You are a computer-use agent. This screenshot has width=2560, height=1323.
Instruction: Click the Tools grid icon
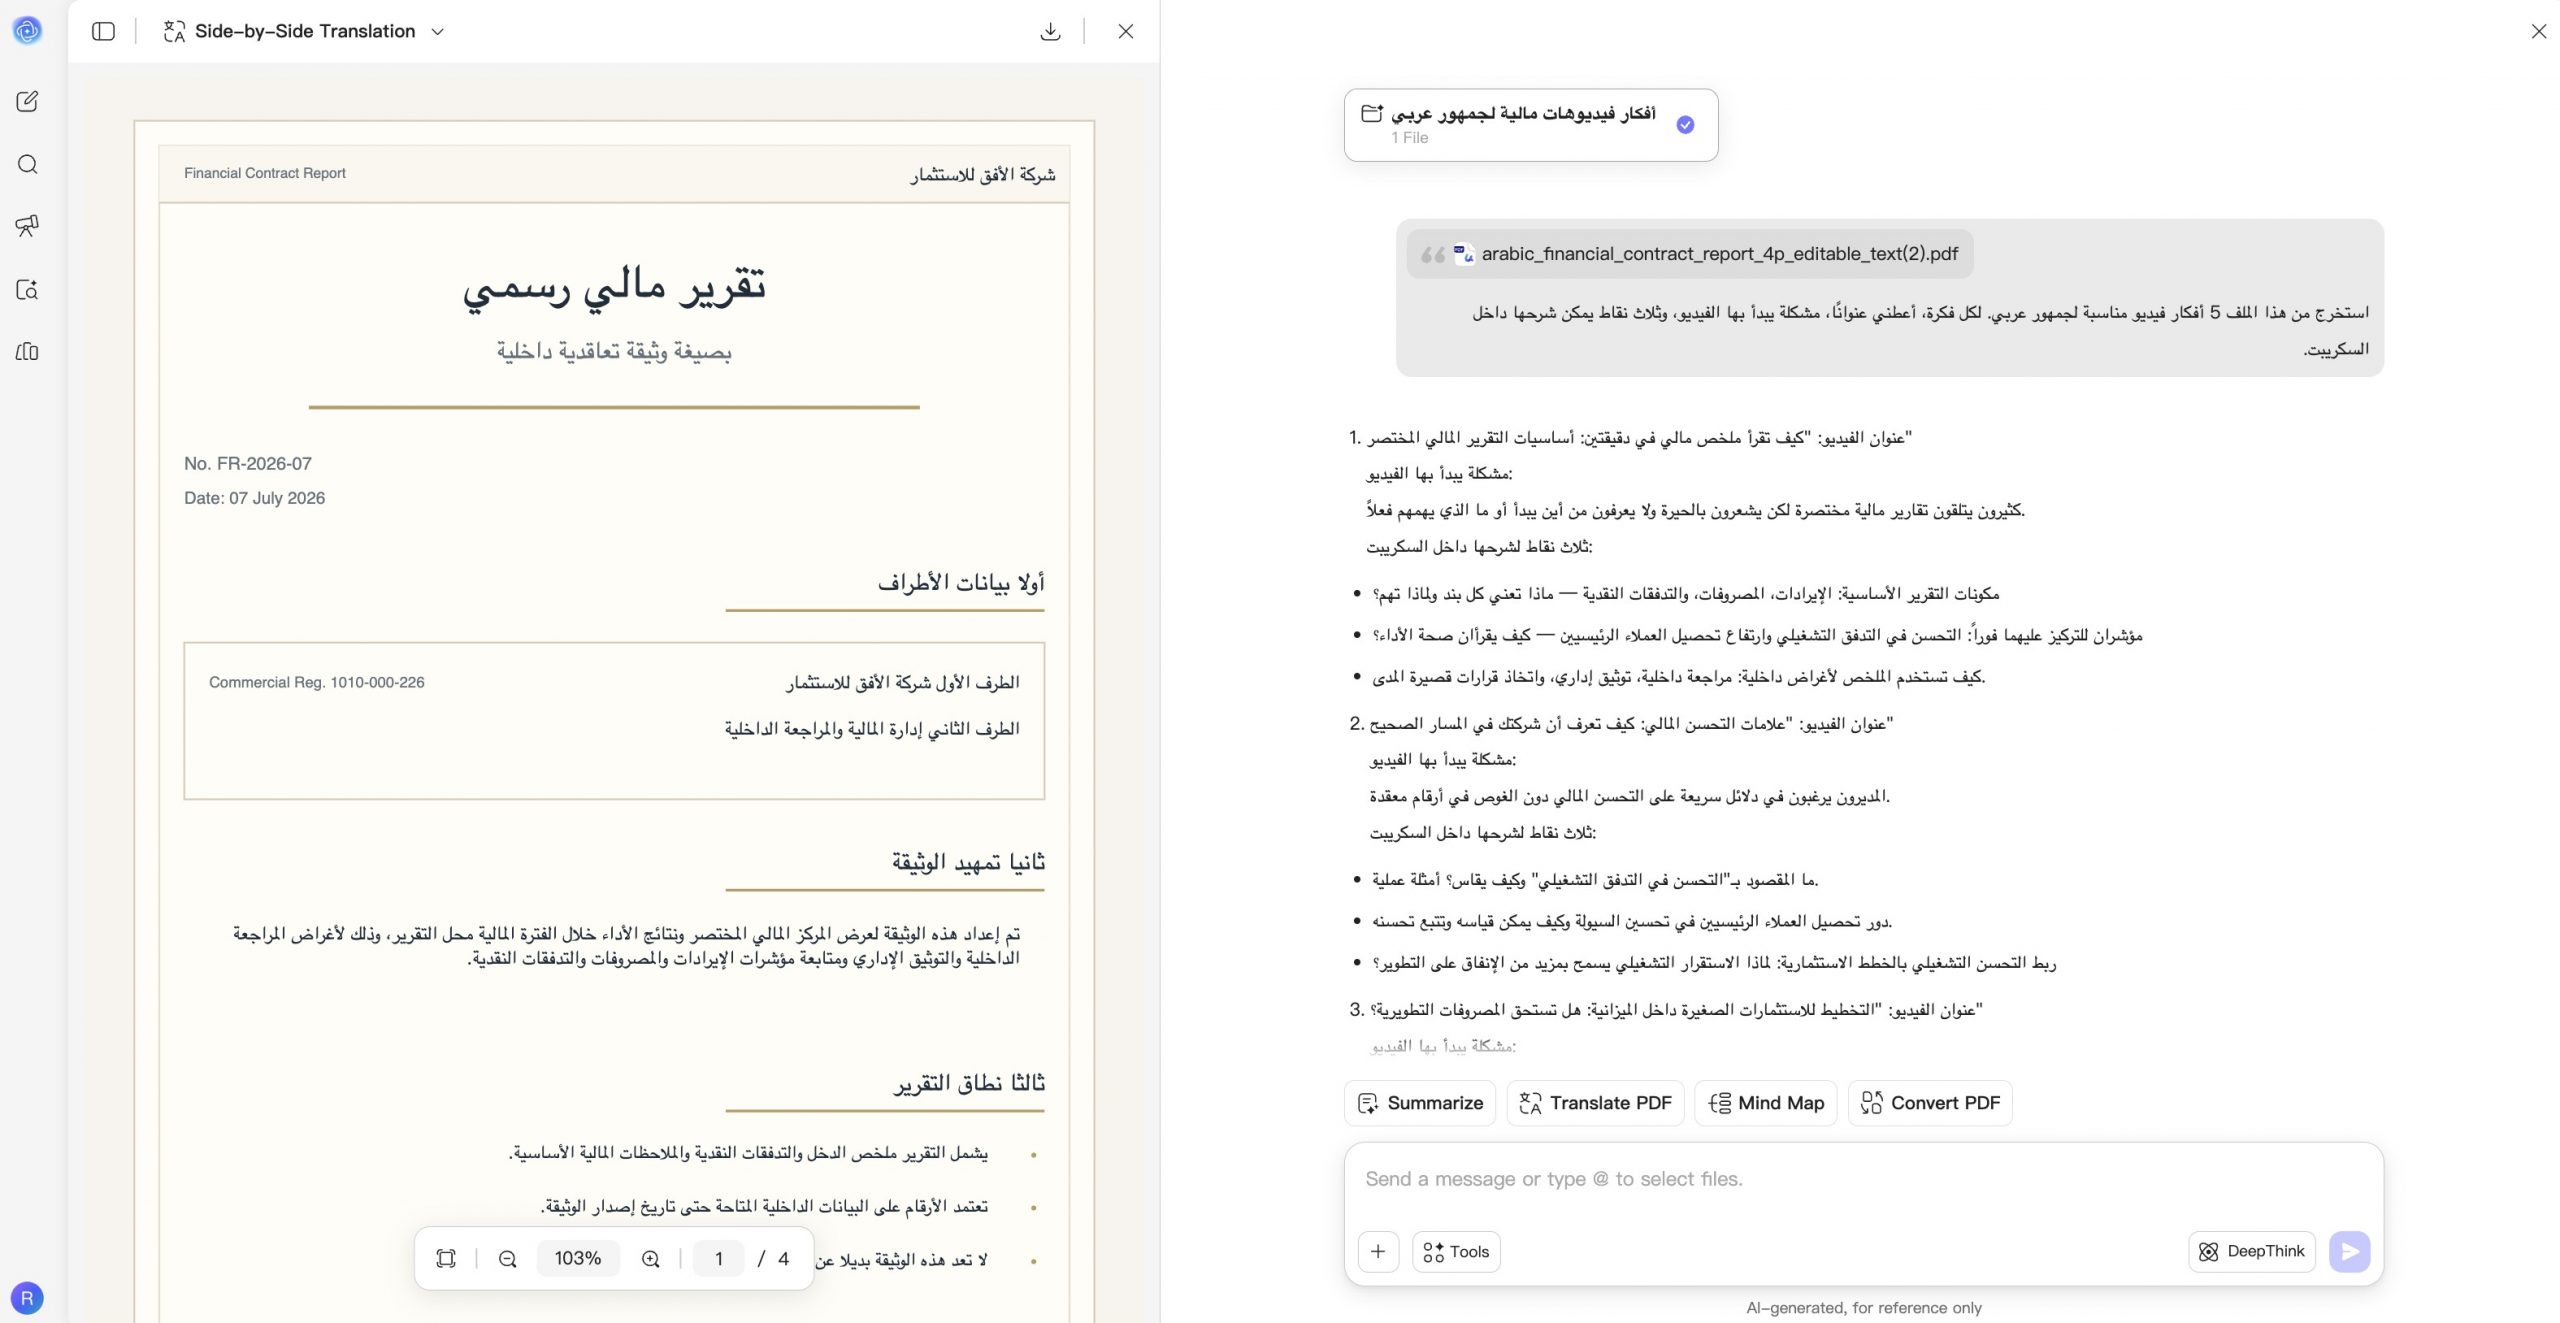pyautogui.click(x=1433, y=1251)
